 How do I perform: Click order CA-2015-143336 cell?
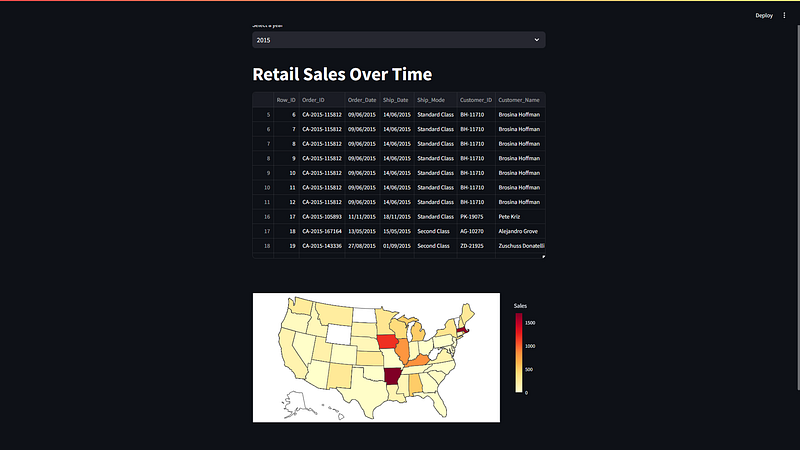coord(321,246)
